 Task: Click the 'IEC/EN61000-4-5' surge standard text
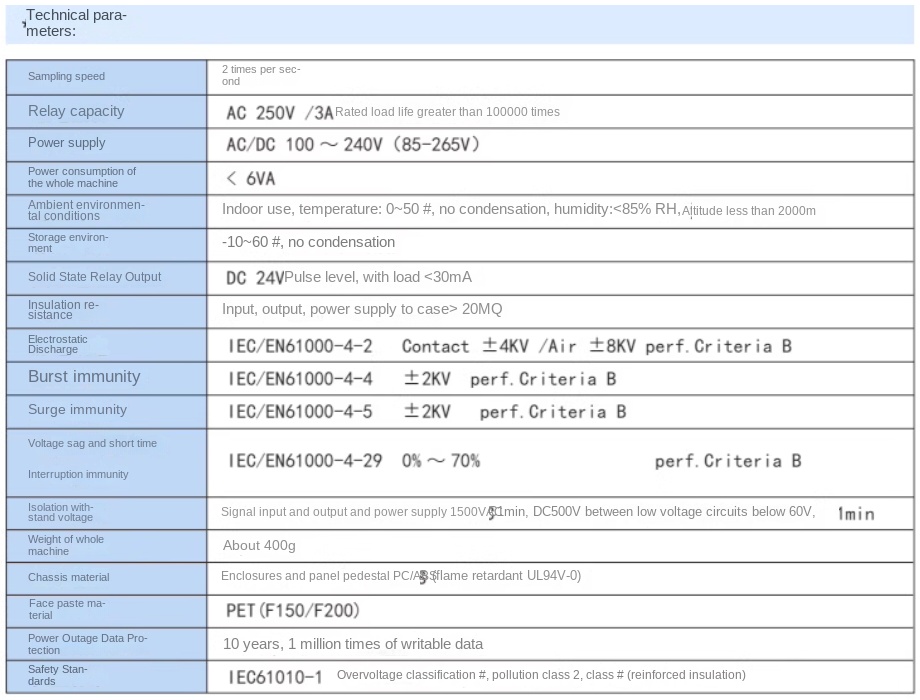(300, 412)
